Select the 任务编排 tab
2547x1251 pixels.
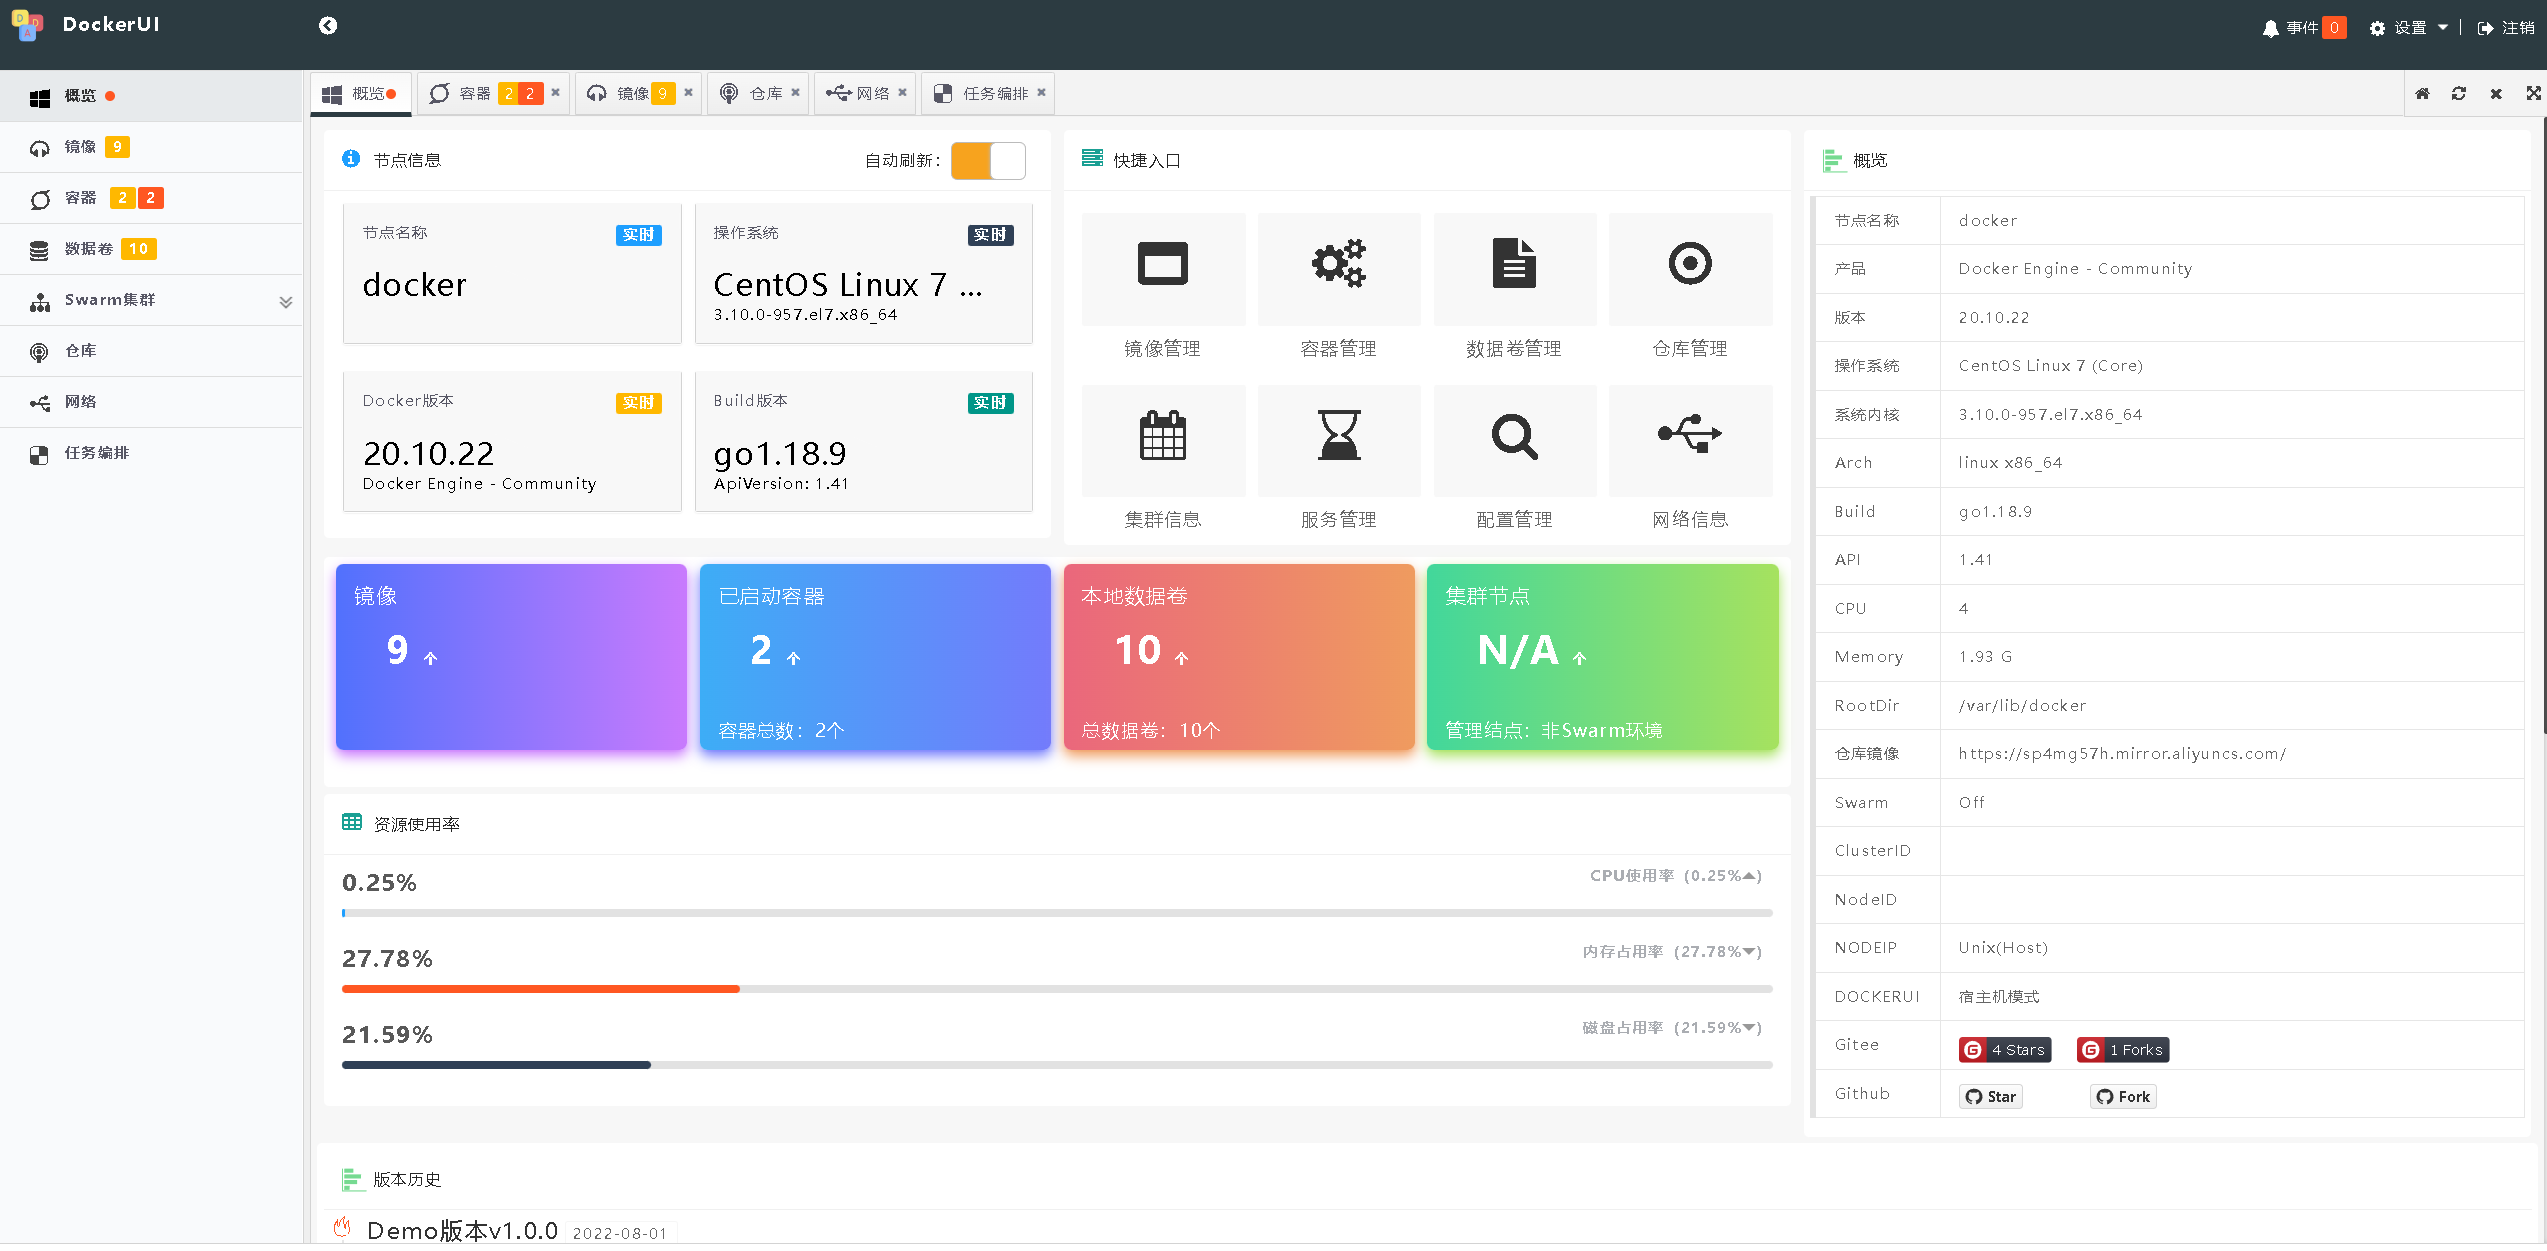click(995, 94)
